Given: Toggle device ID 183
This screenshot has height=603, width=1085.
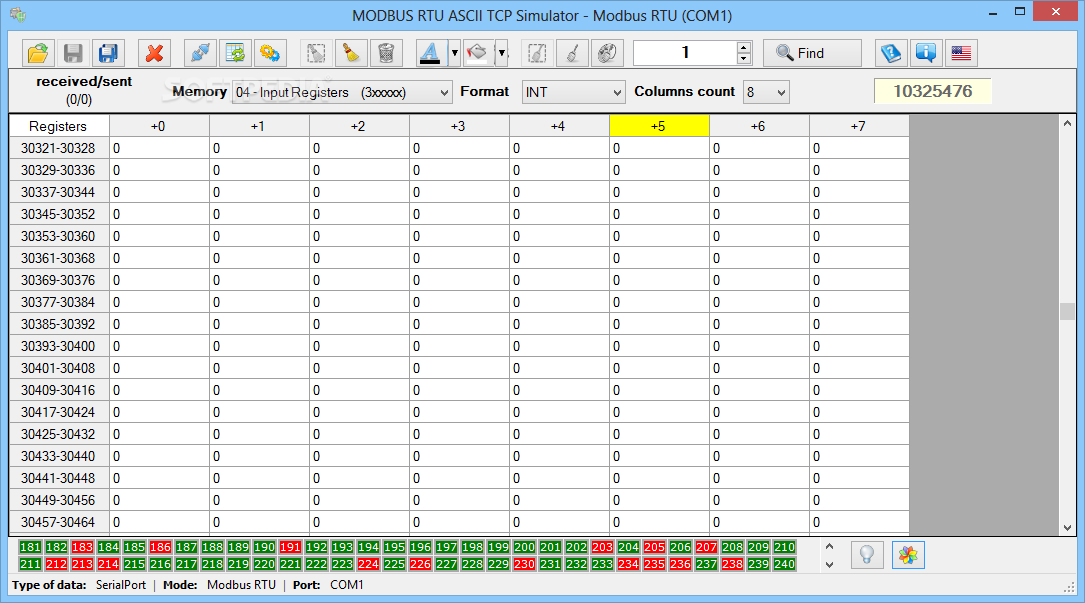Looking at the screenshot, I should pyautogui.click(x=82, y=547).
